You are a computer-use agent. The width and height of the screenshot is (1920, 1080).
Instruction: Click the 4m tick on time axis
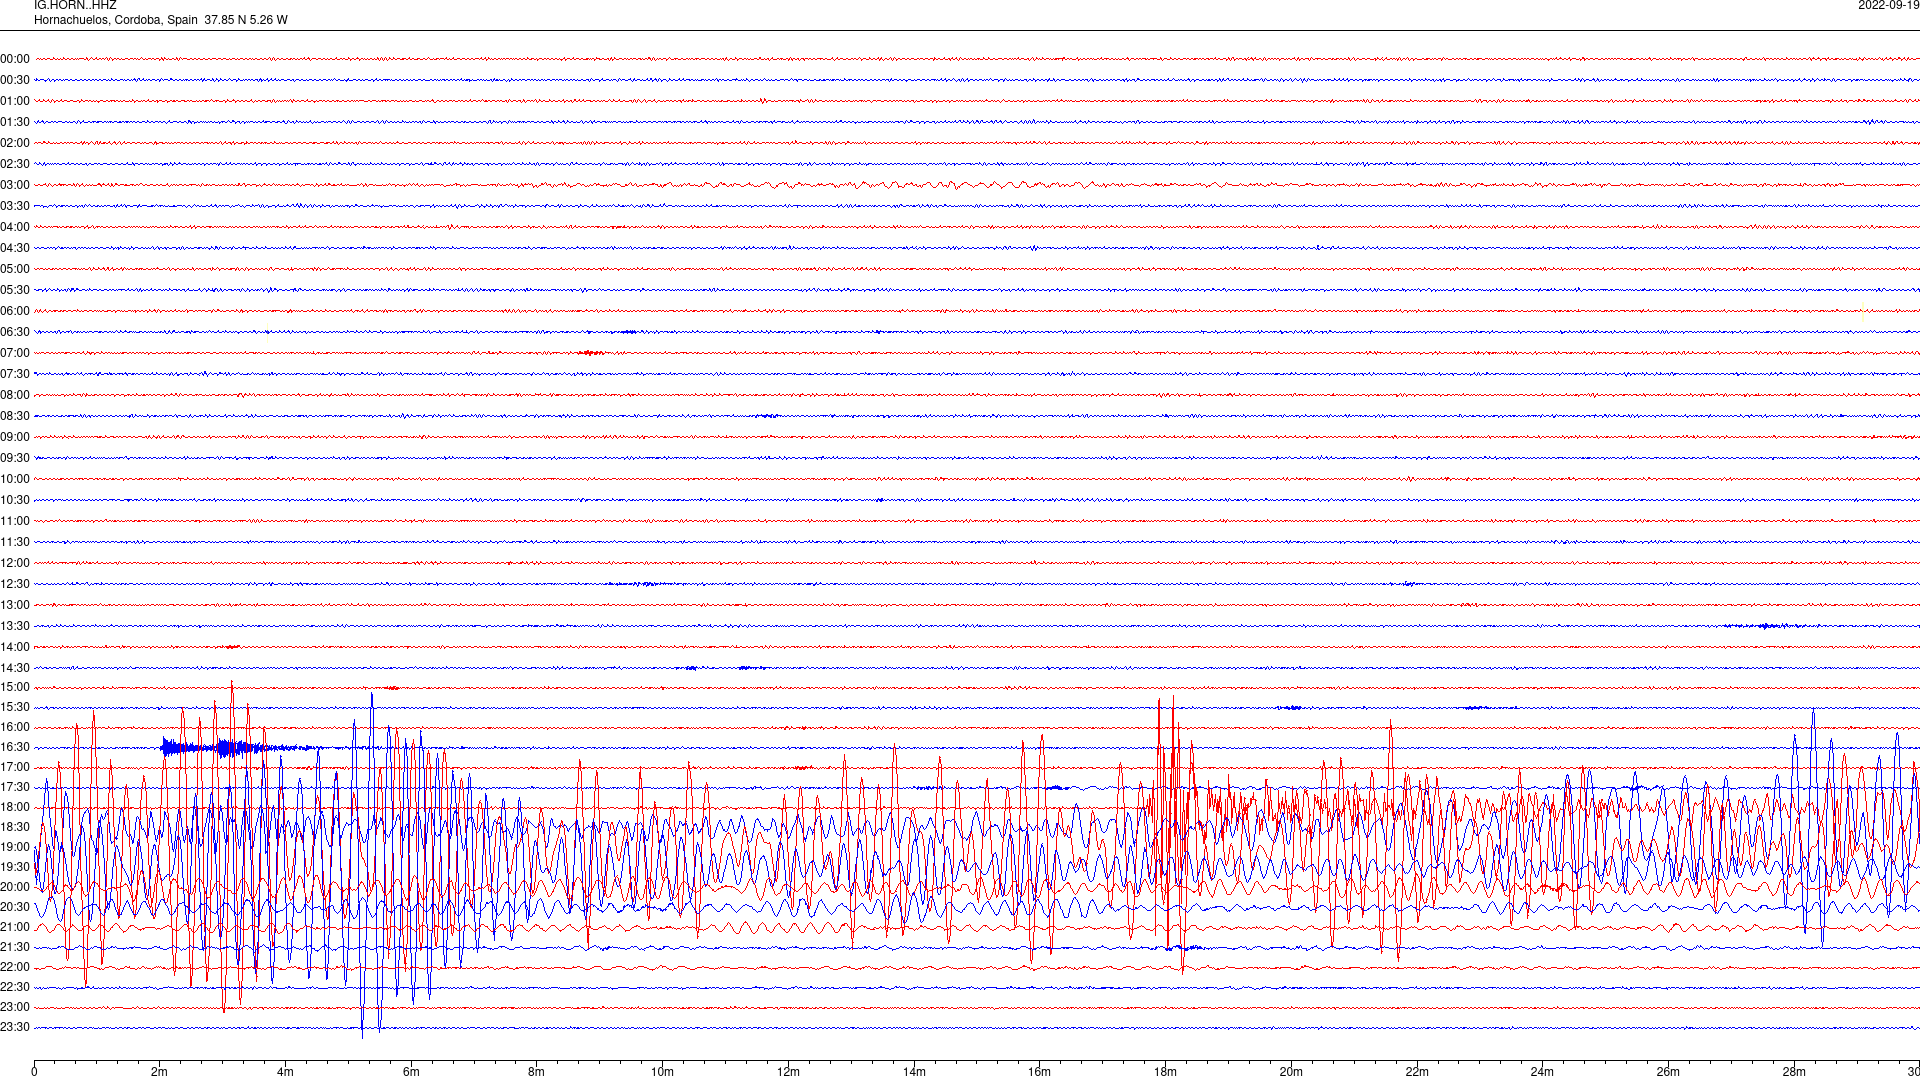(285, 1072)
